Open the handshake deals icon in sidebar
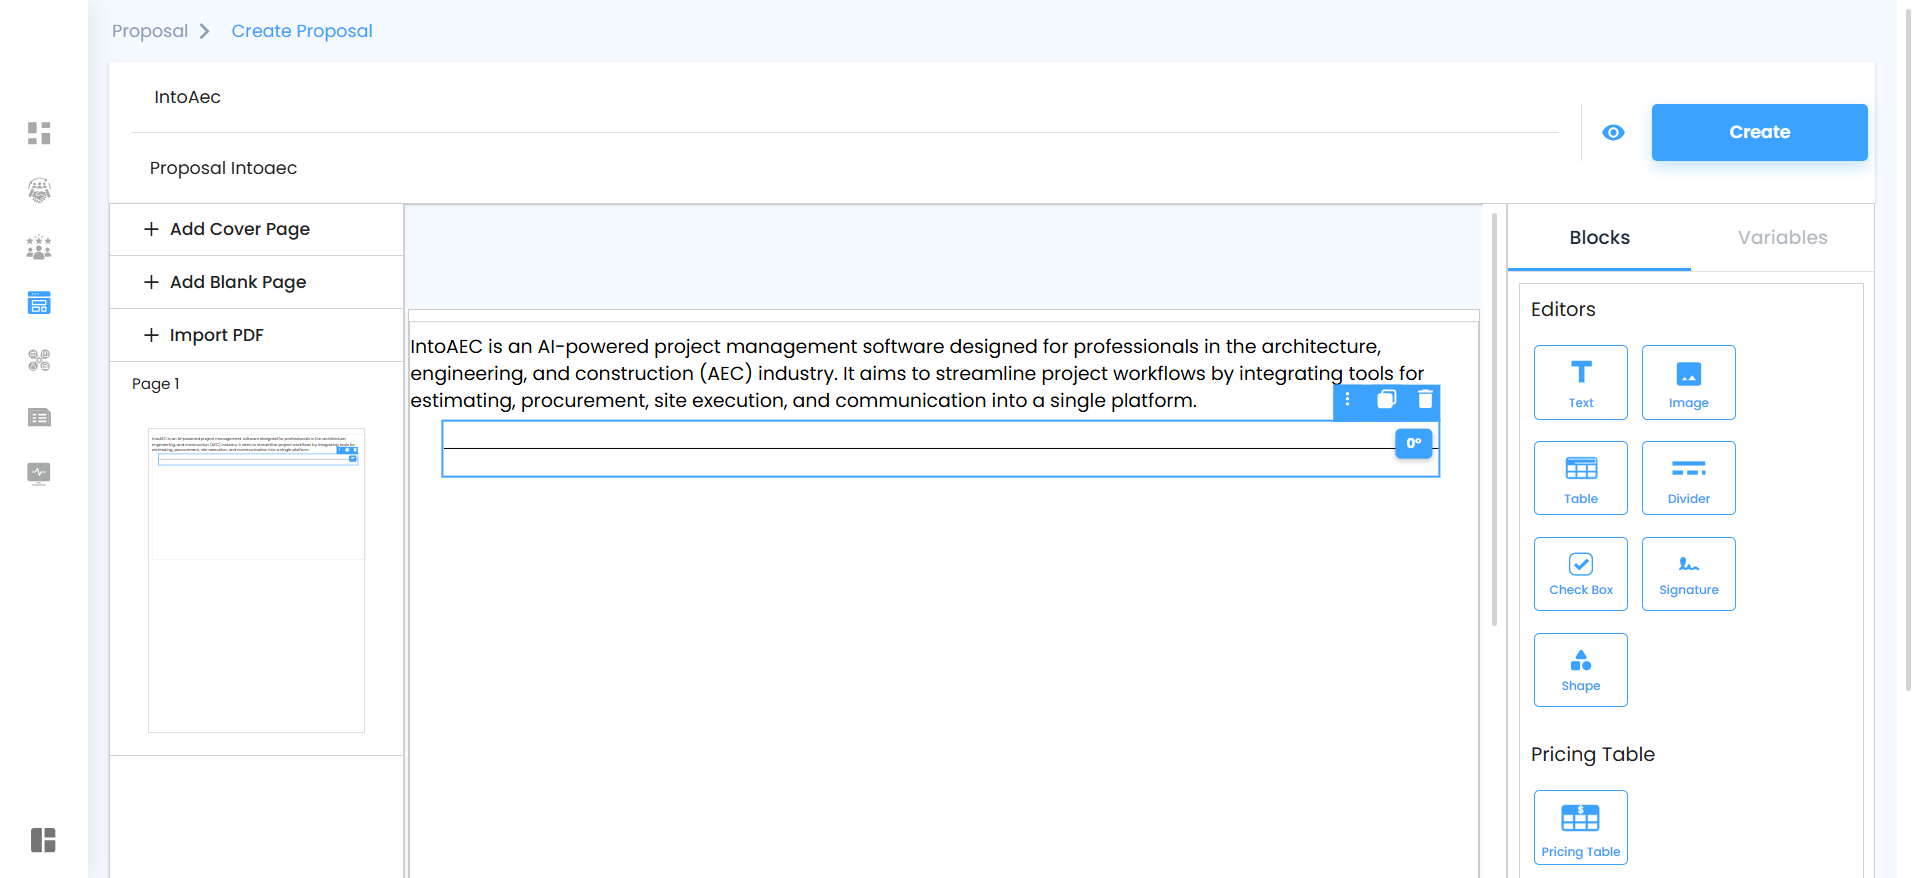The image size is (1920, 878). coord(39,190)
